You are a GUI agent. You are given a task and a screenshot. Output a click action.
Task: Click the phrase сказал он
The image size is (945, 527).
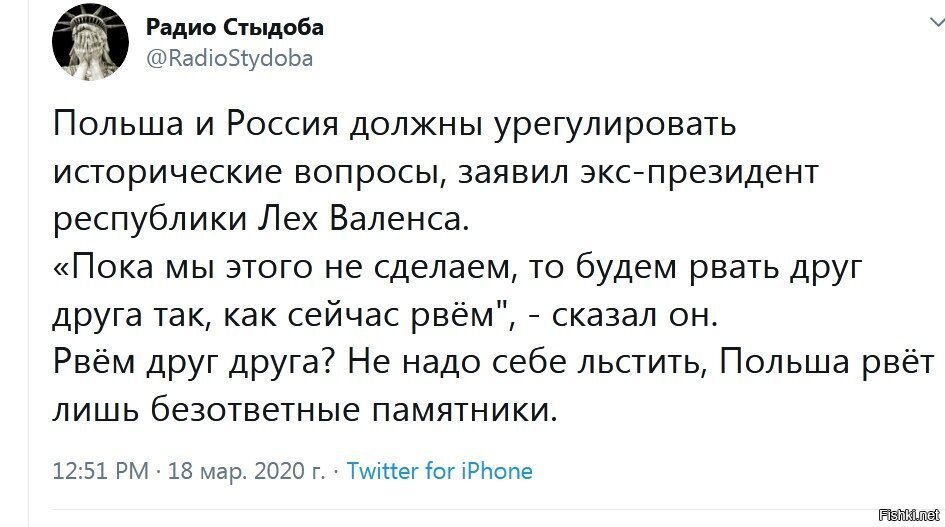(635, 315)
